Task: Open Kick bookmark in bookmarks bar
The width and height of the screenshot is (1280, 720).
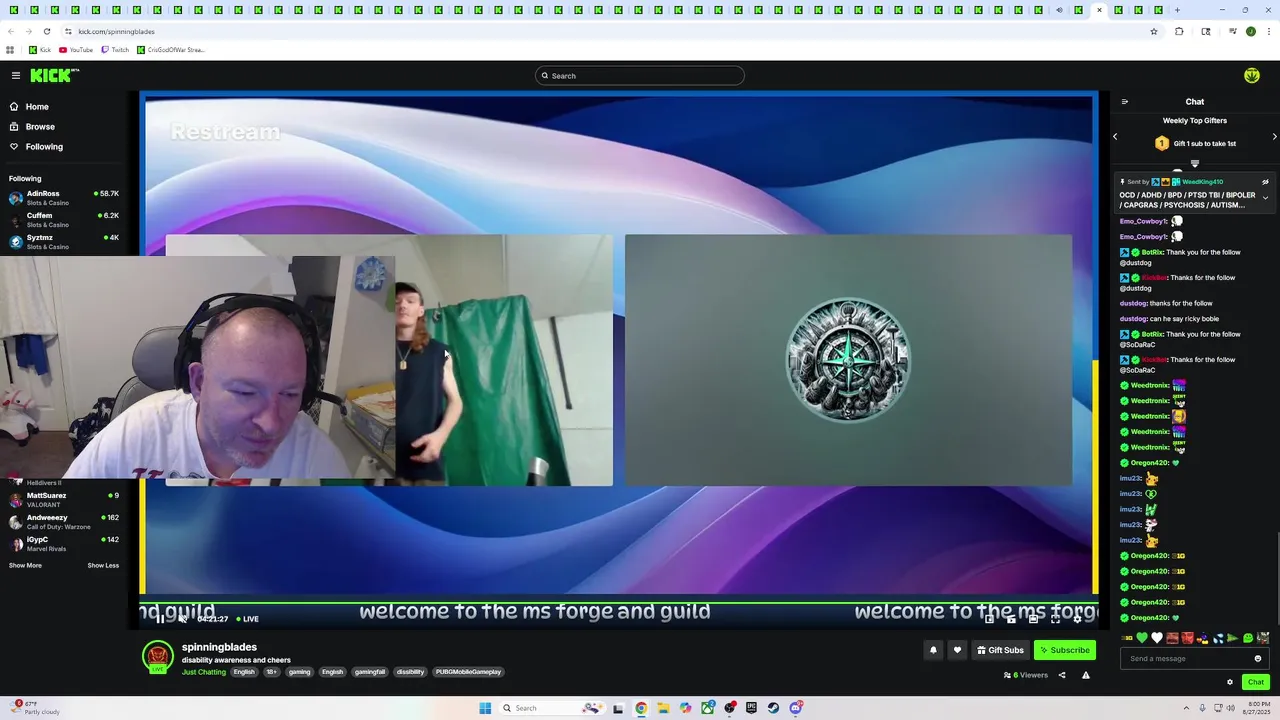Action: click(40, 50)
